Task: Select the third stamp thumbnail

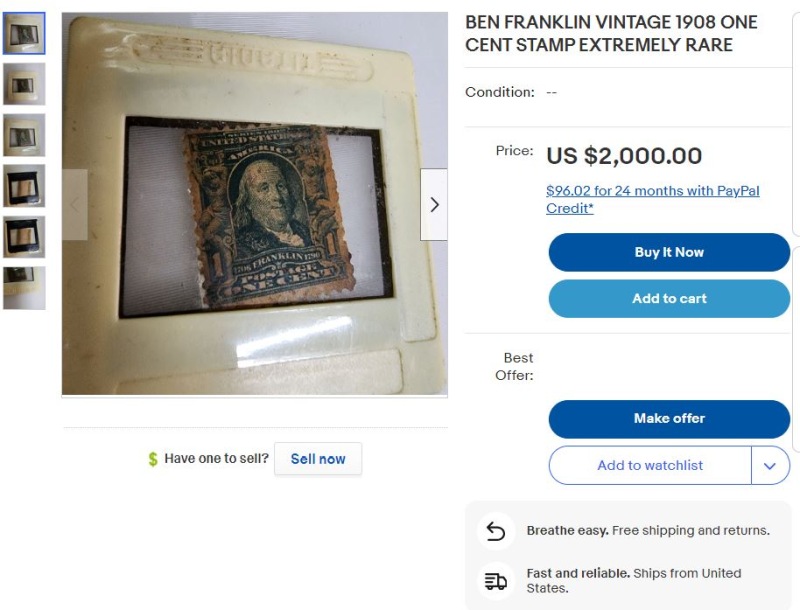Action: tap(24, 135)
